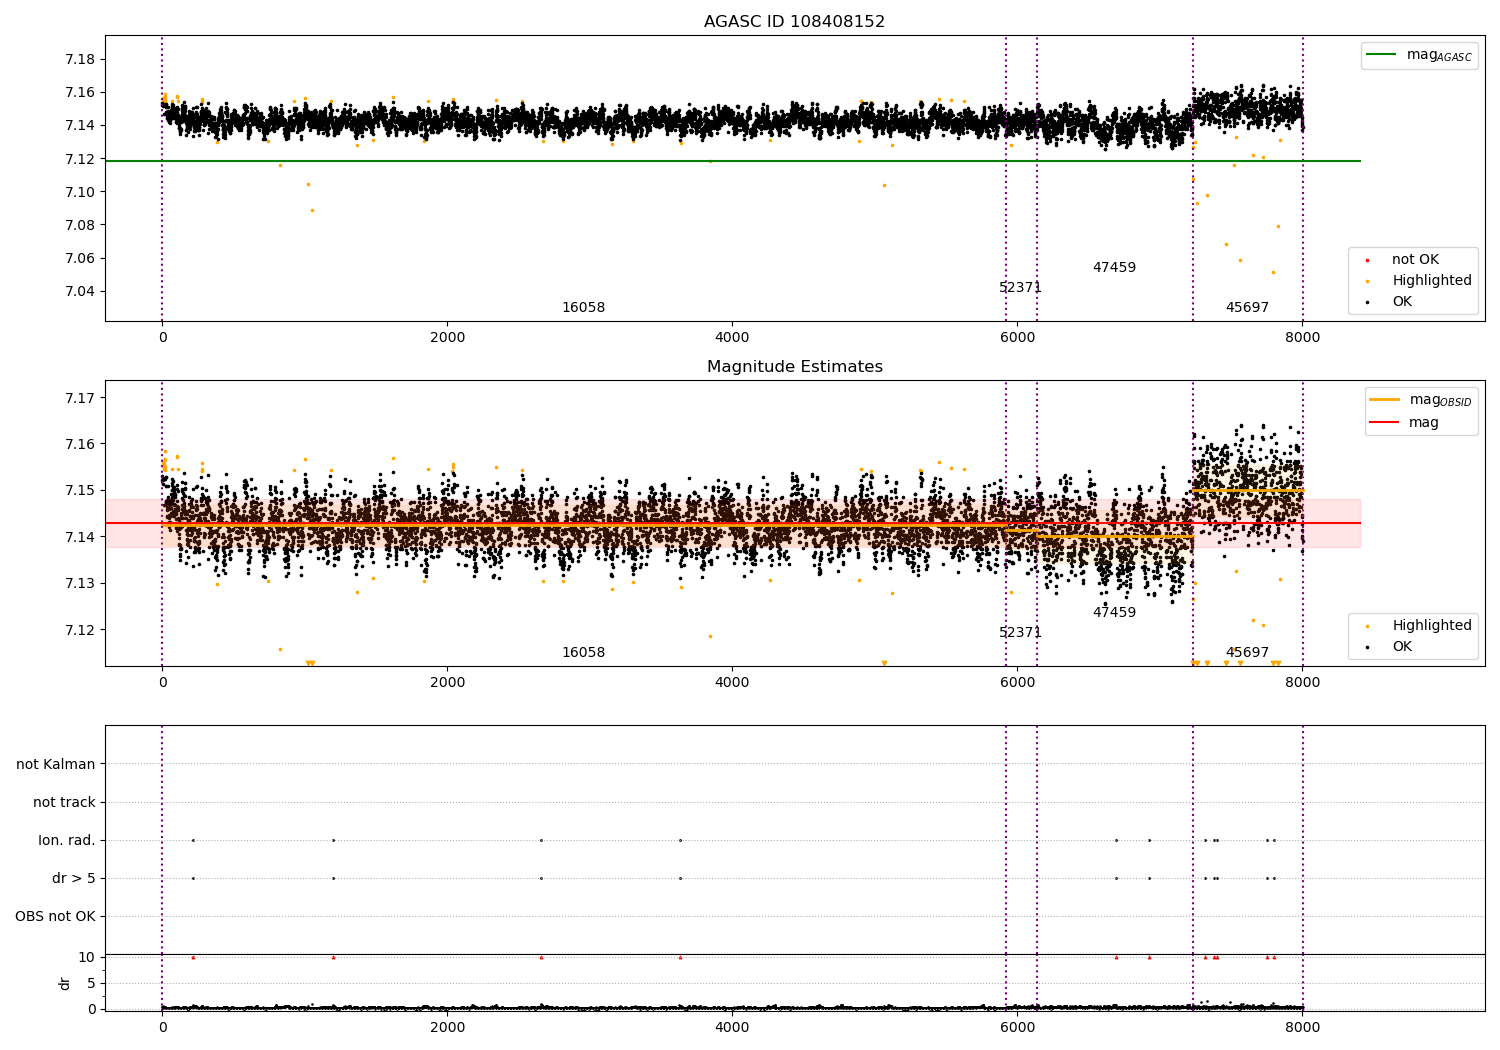
Task: Click the 'Ion. rad.' axis label
Action: 67,840
